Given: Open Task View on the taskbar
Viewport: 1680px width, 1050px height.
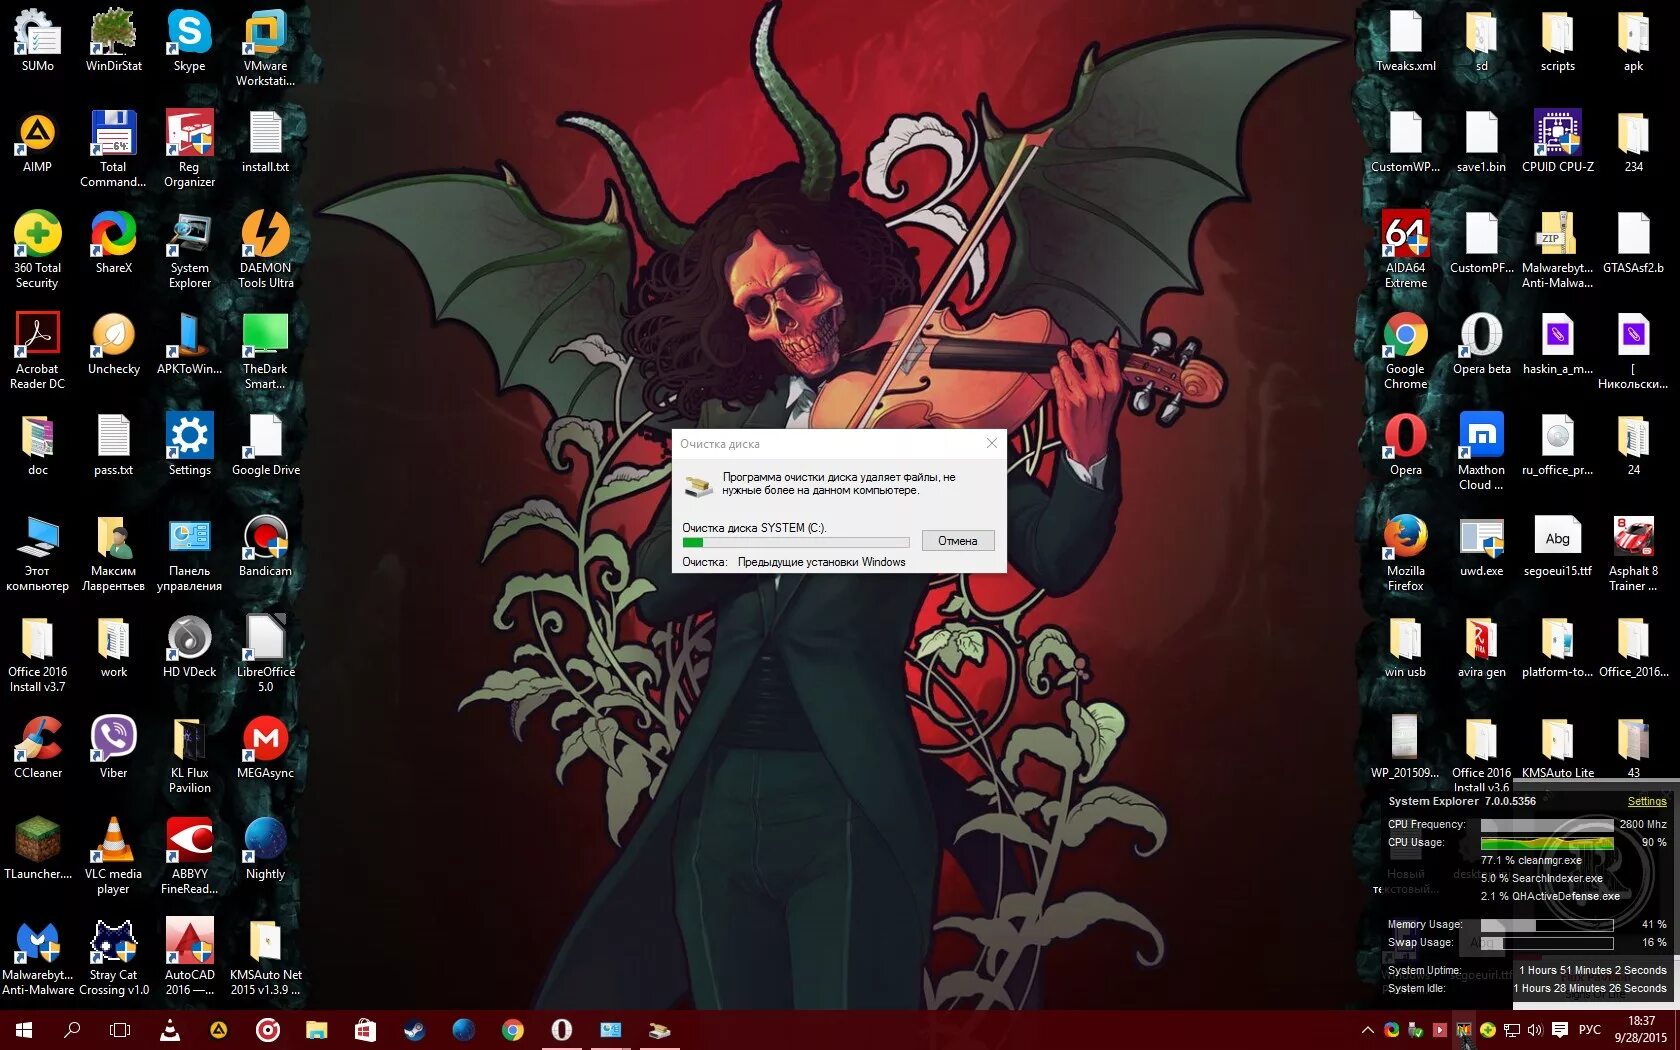Looking at the screenshot, I should point(120,1030).
